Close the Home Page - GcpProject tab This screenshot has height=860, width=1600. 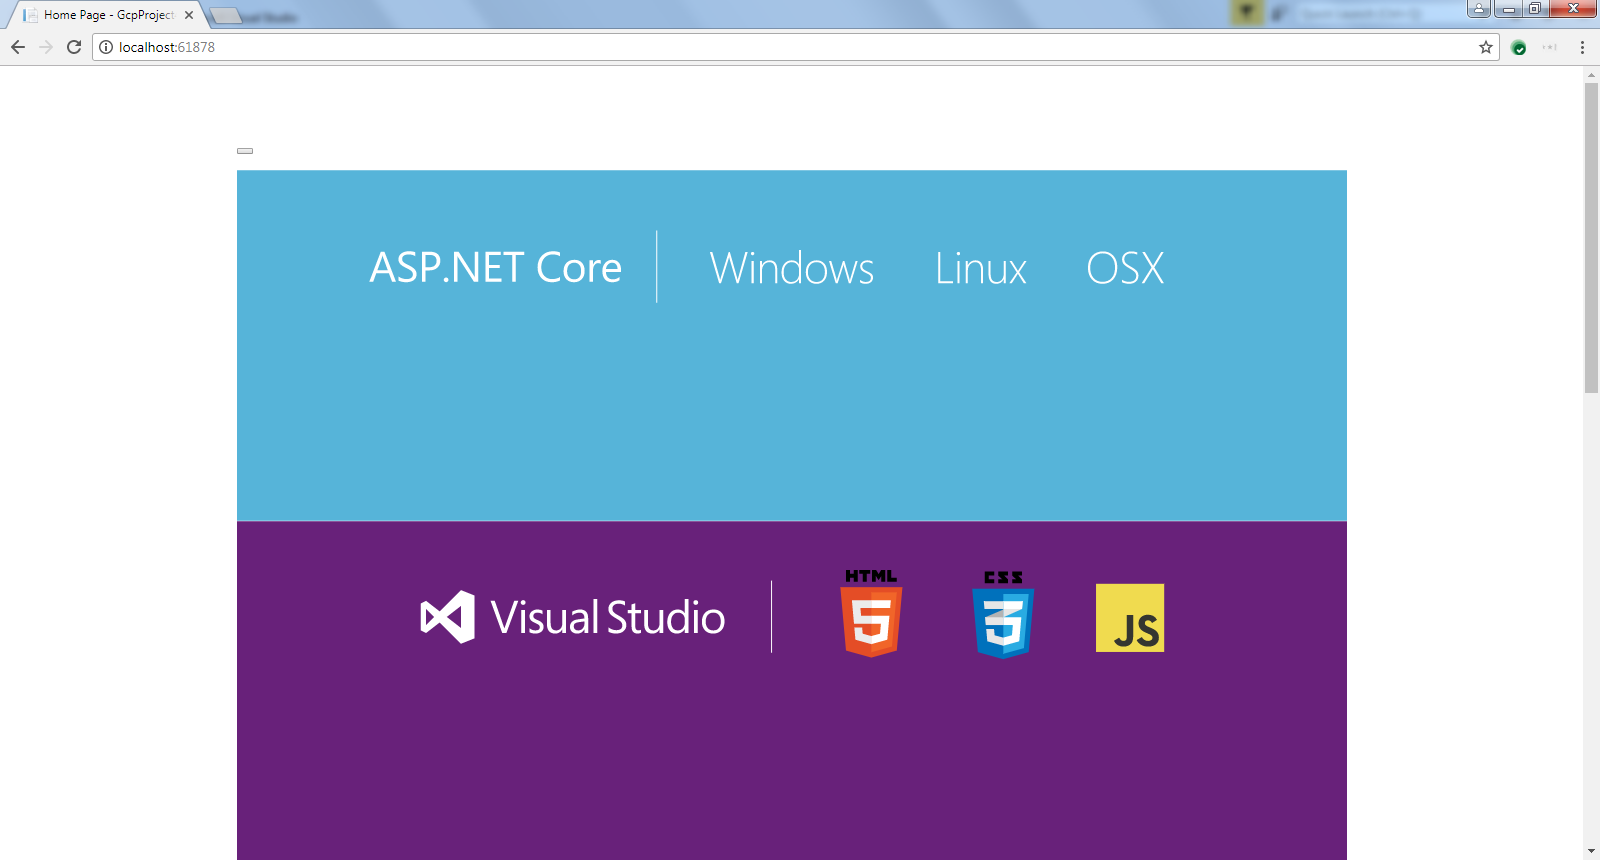pos(189,15)
